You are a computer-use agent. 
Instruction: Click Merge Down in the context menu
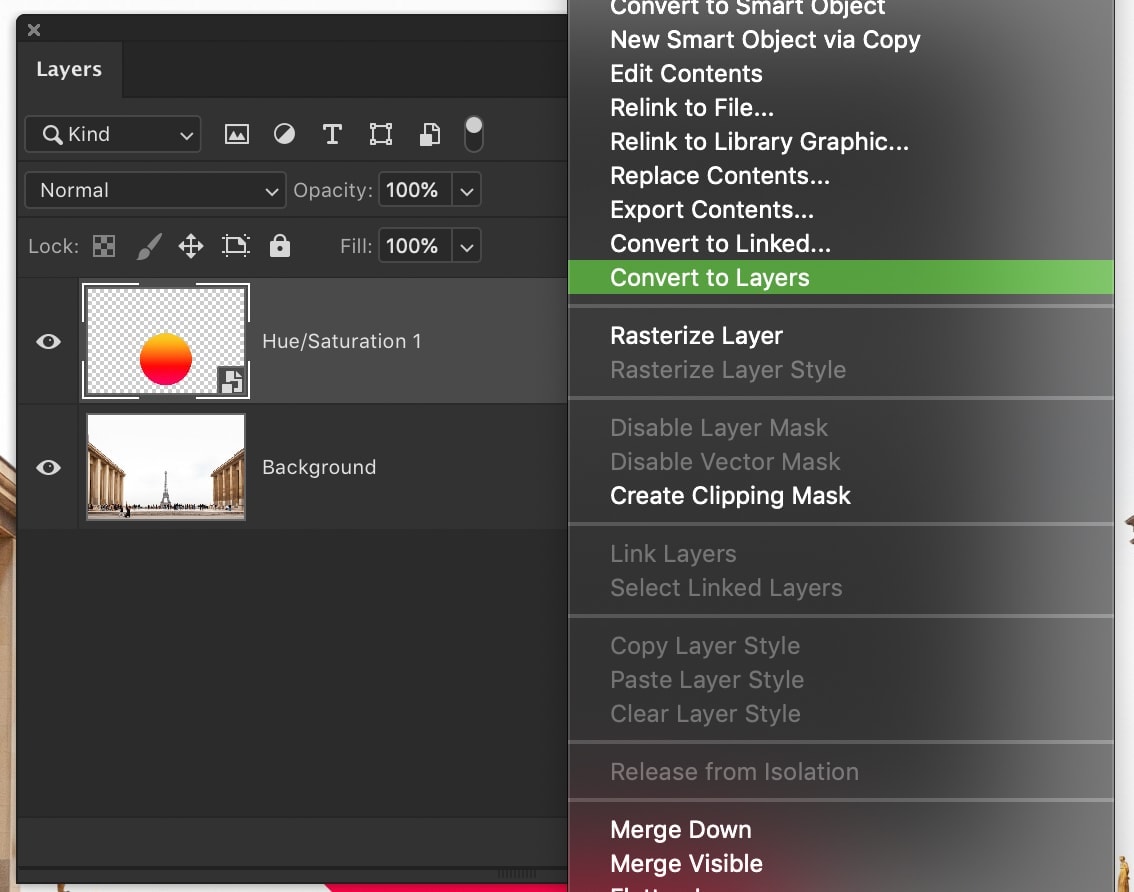point(680,829)
